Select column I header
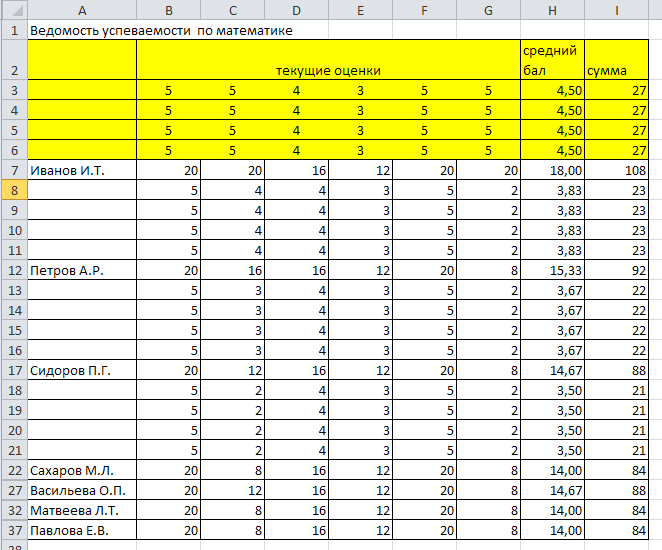 pyautogui.click(x=617, y=10)
